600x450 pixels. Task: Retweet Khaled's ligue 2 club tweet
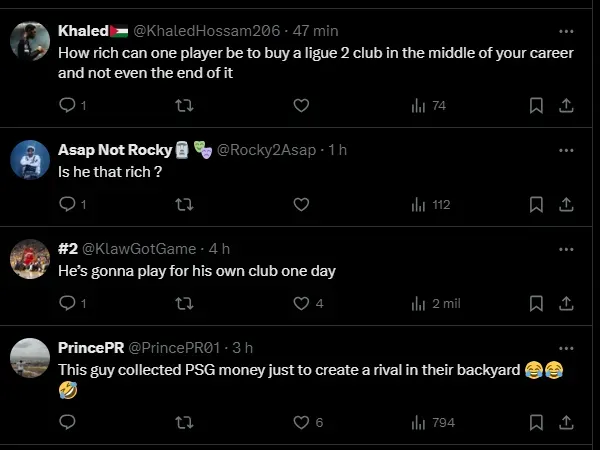click(184, 105)
